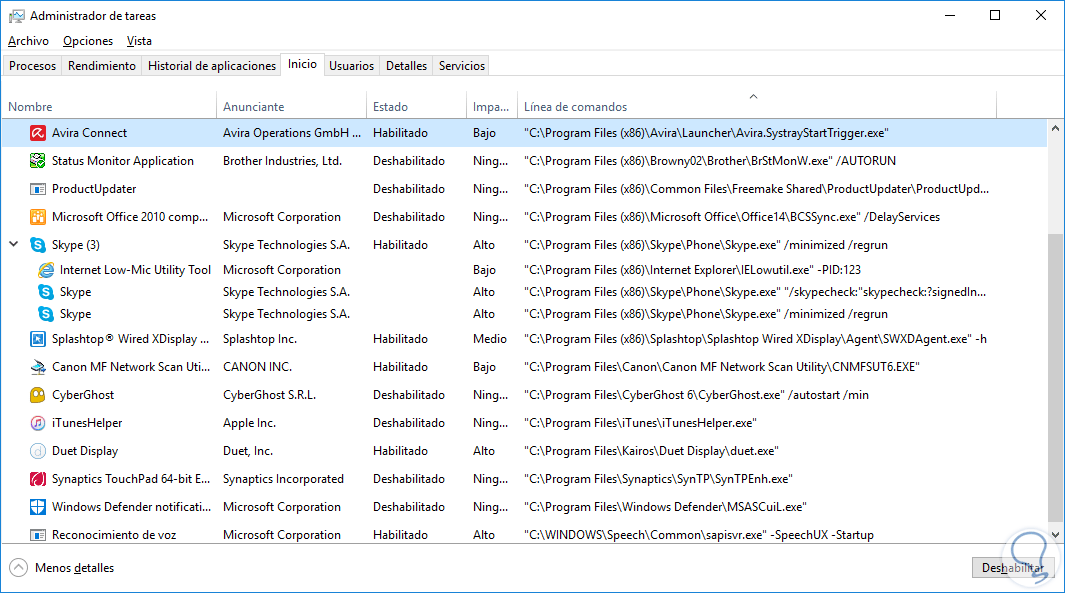
Task: Click the scrollbar up arrow
Action: tap(1055, 128)
